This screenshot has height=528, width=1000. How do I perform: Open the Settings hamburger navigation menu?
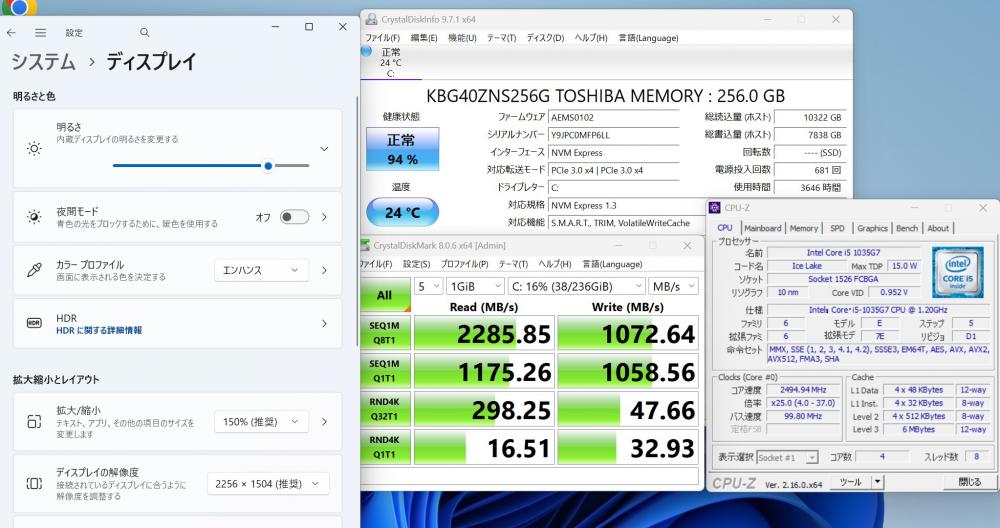pos(40,33)
